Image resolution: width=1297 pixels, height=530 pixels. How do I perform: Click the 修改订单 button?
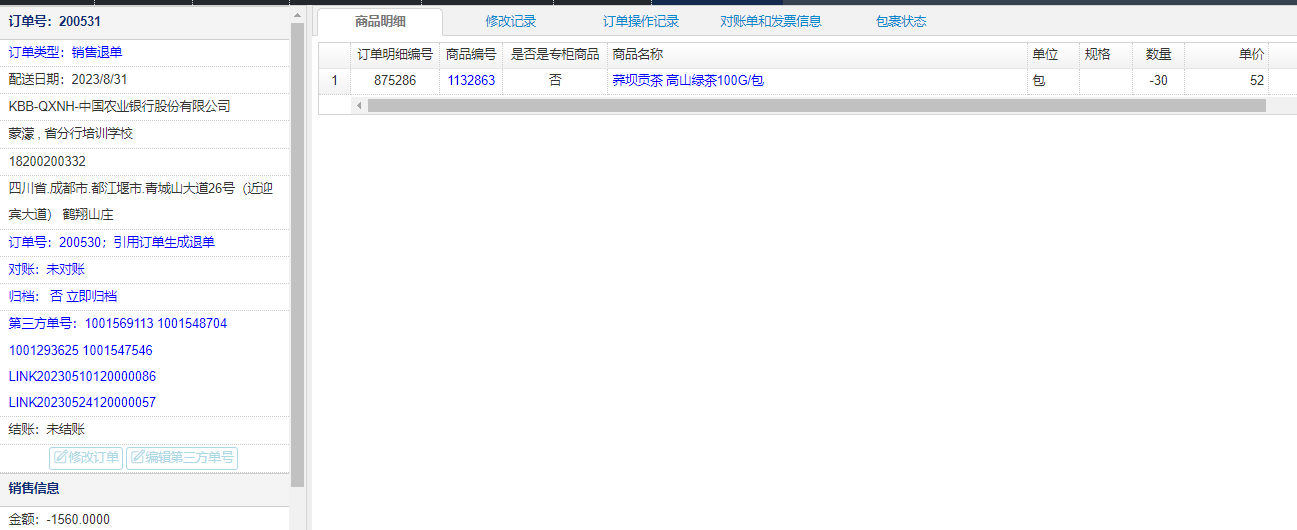coord(86,458)
